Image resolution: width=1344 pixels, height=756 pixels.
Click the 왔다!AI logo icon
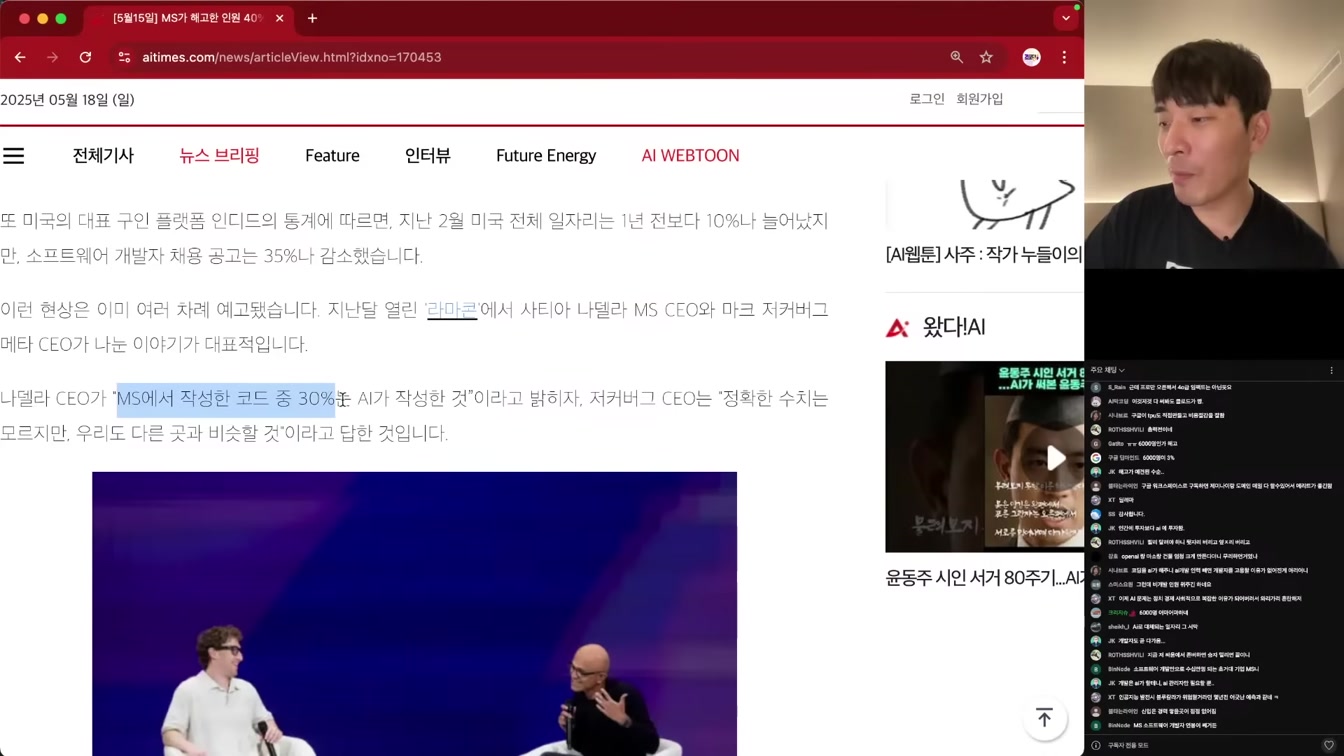pyautogui.click(x=897, y=327)
